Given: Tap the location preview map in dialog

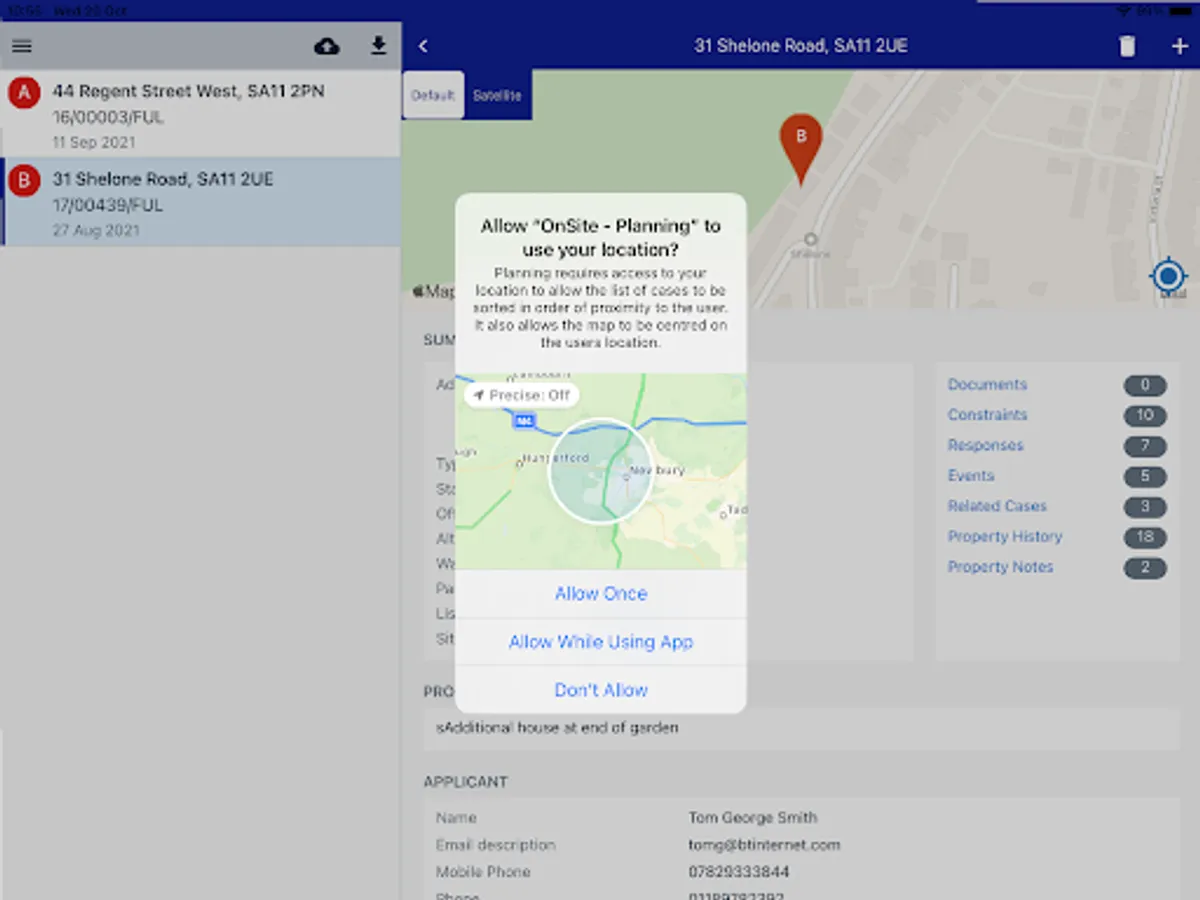Looking at the screenshot, I should pos(601,472).
